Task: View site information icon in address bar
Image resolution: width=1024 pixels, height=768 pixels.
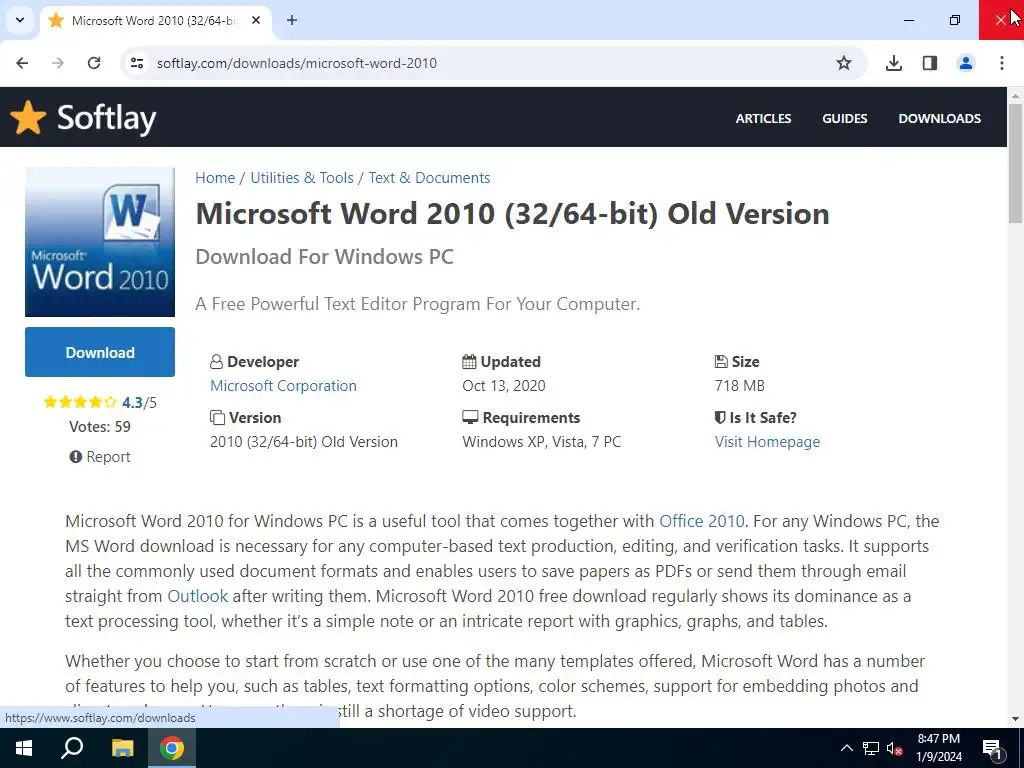Action: pyautogui.click(x=136, y=63)
